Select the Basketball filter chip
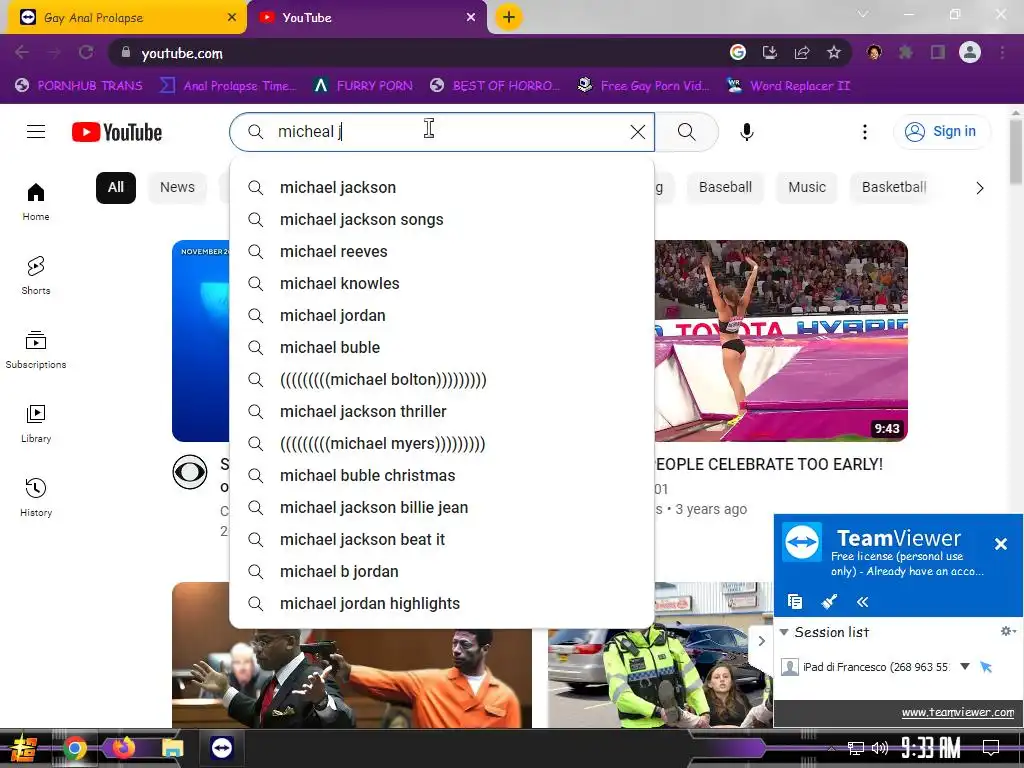The width and height of the screenshot is (1024, 768). [x=893, y=187]
